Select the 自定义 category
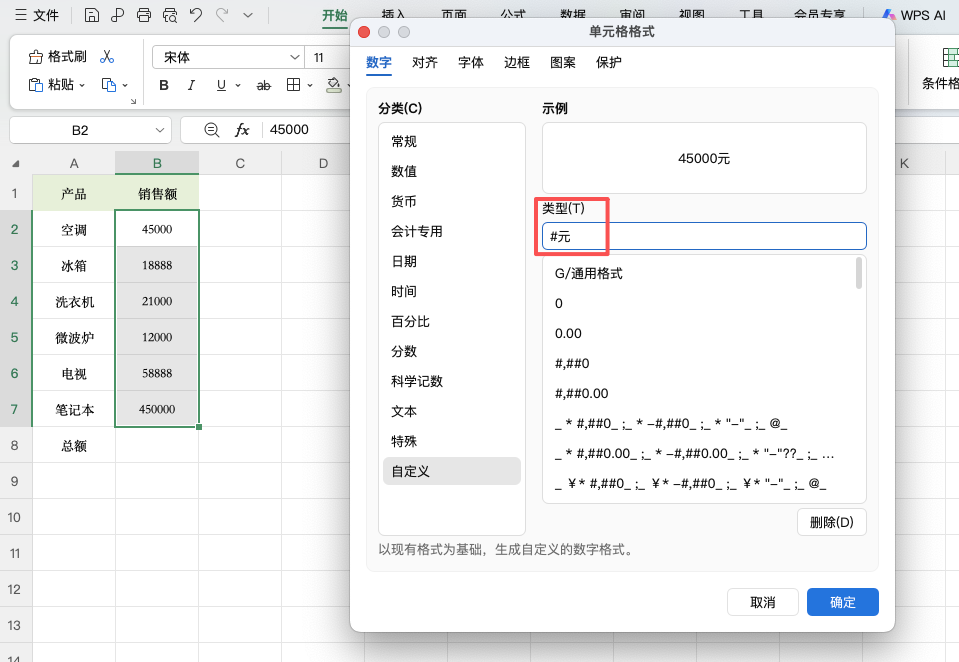 (x=452, y=471)
